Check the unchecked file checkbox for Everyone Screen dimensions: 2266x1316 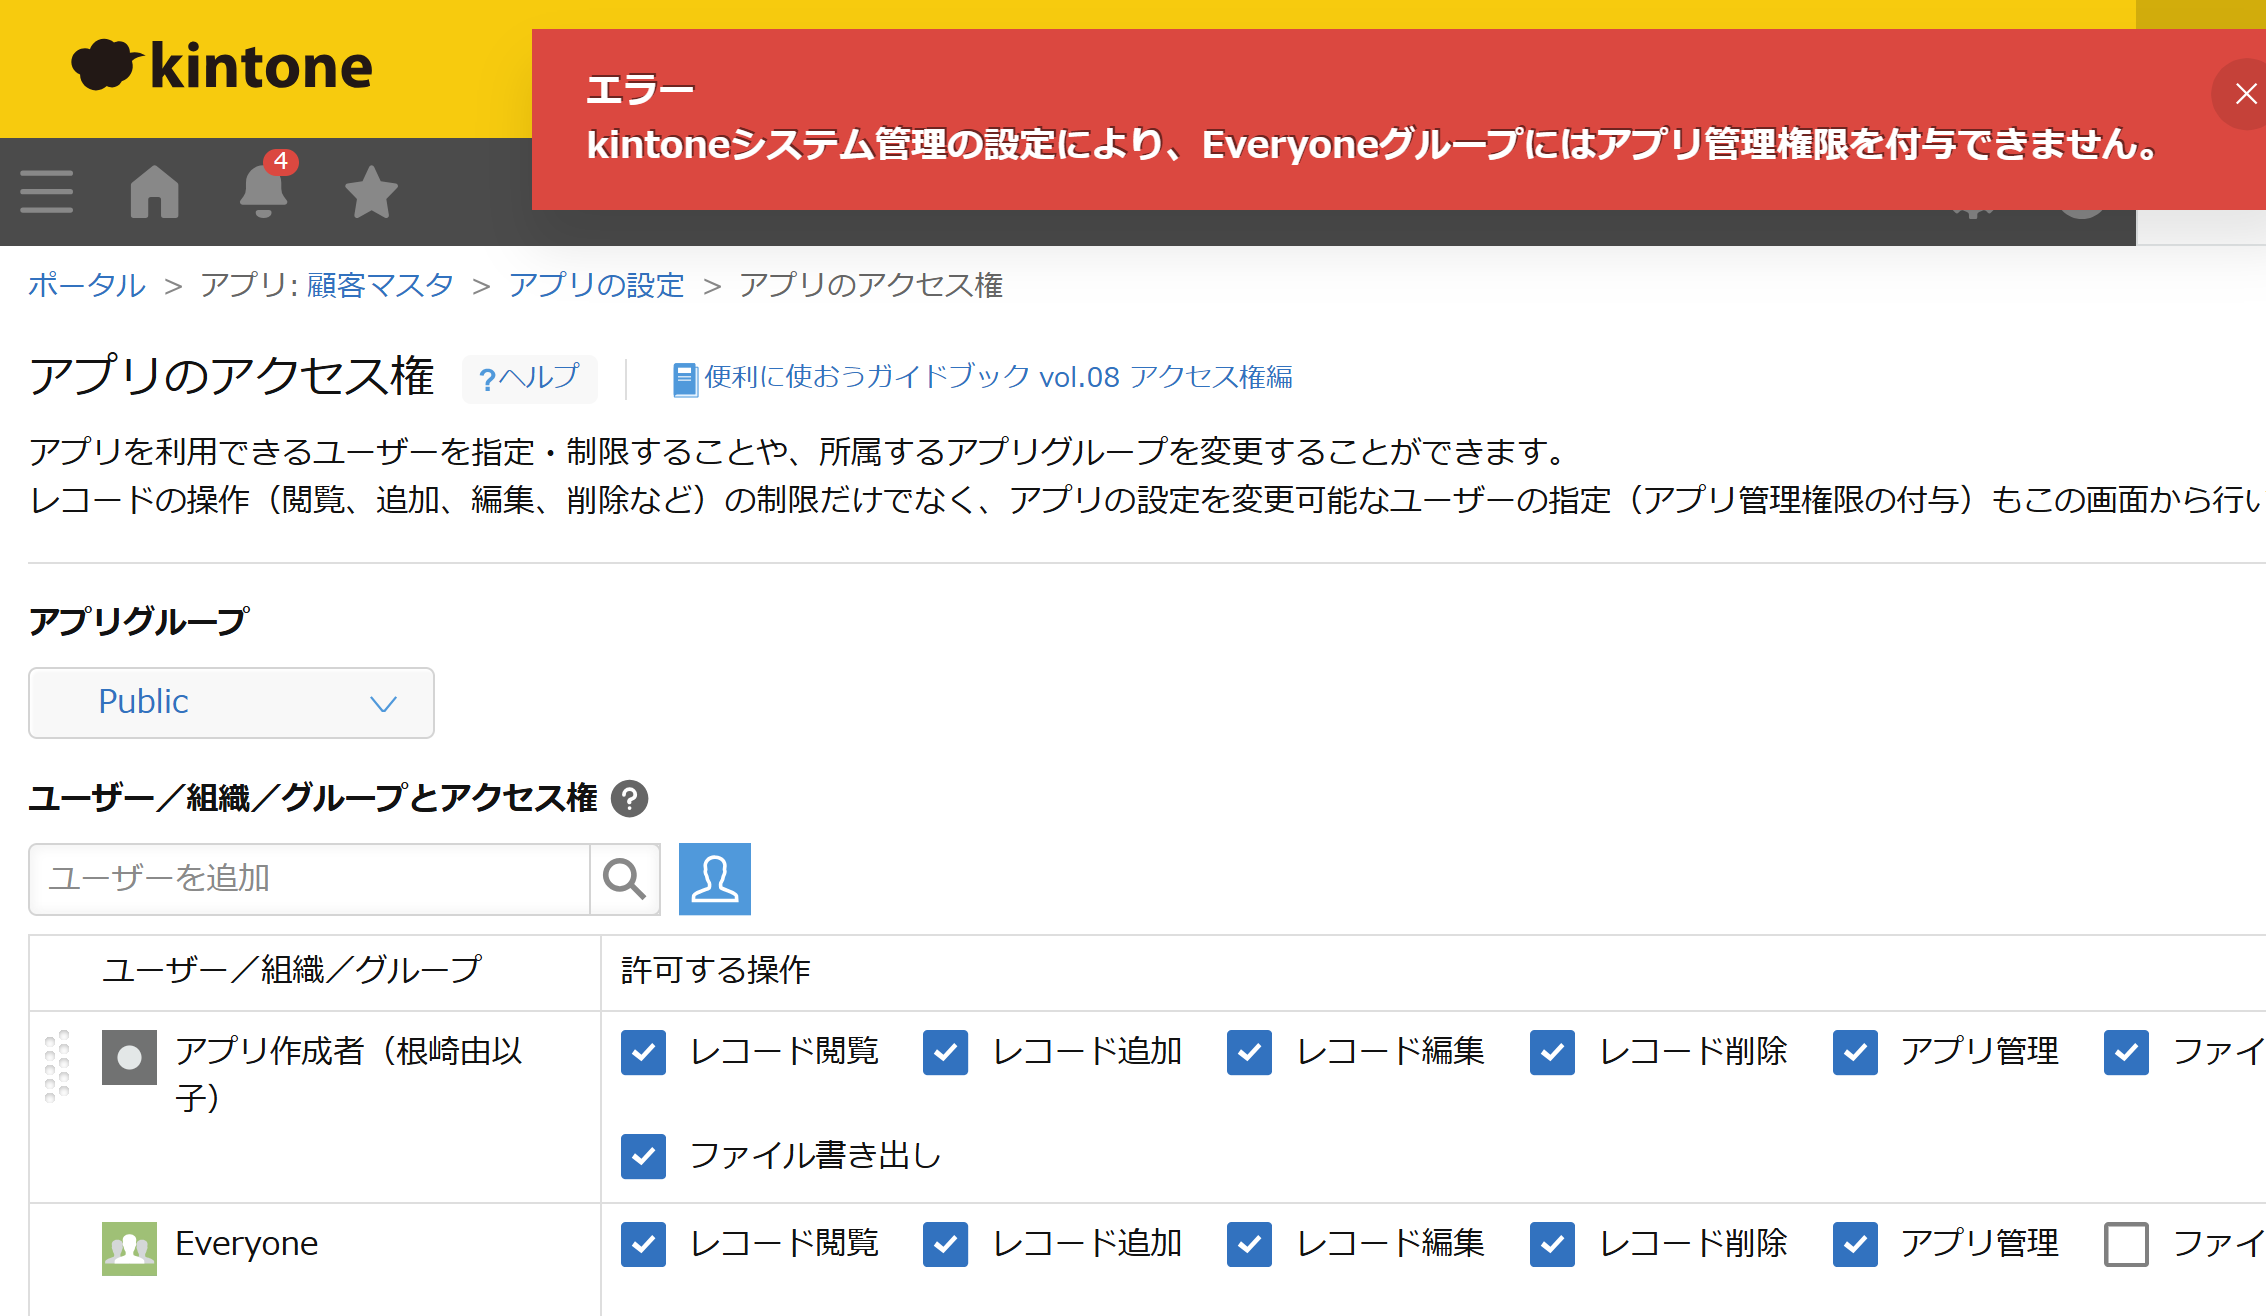pyautogui.click(x=2126, y=1244)
